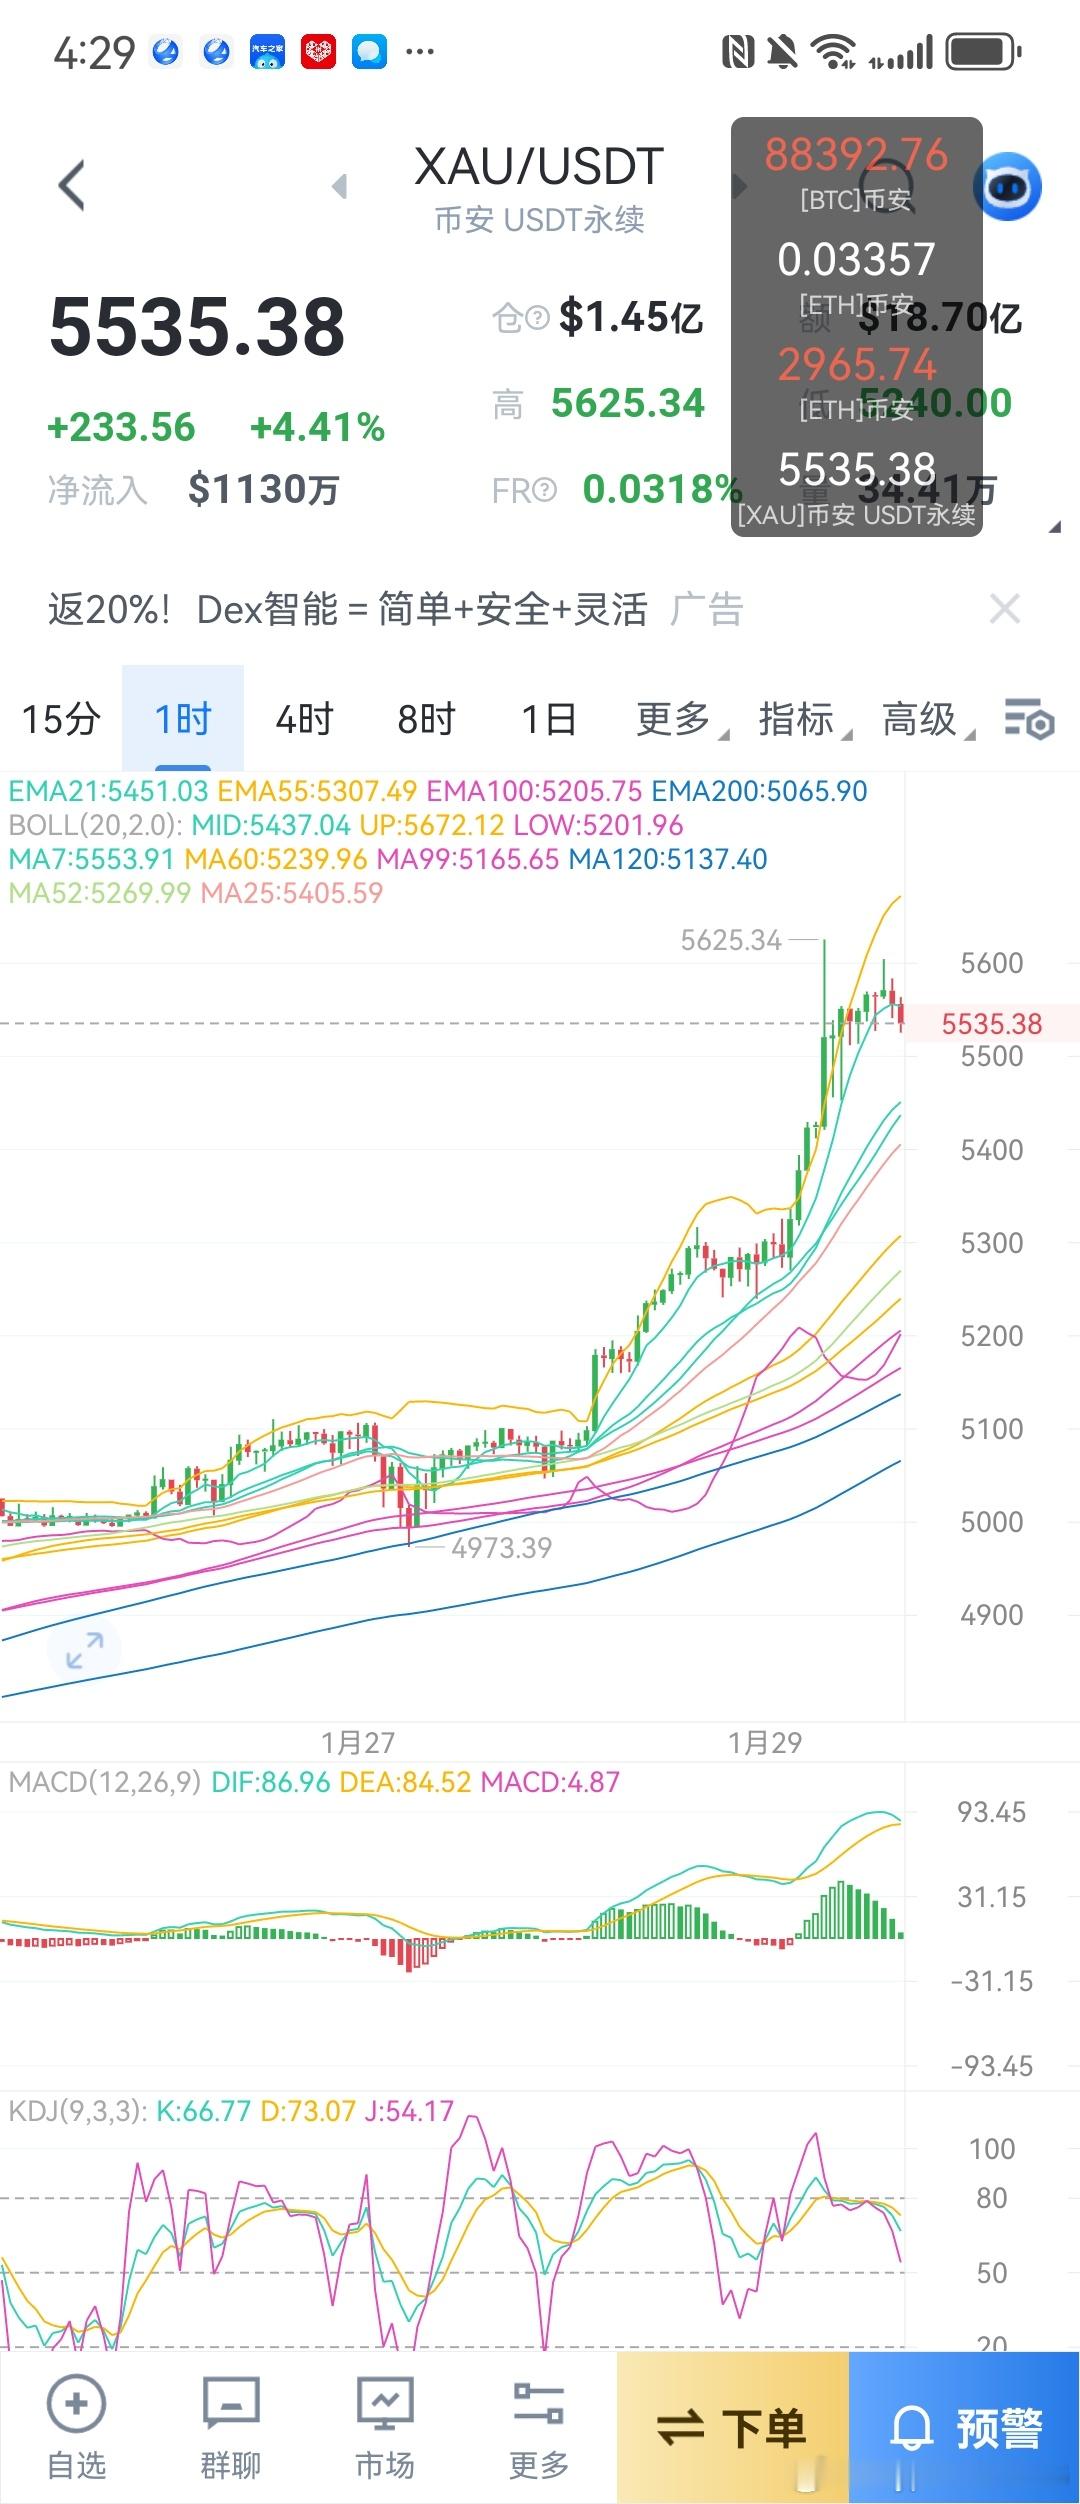This screenshot has width=1080, height=2504.
Task: Open the 高级 advanced dropdown
Action: pos(927,719)
